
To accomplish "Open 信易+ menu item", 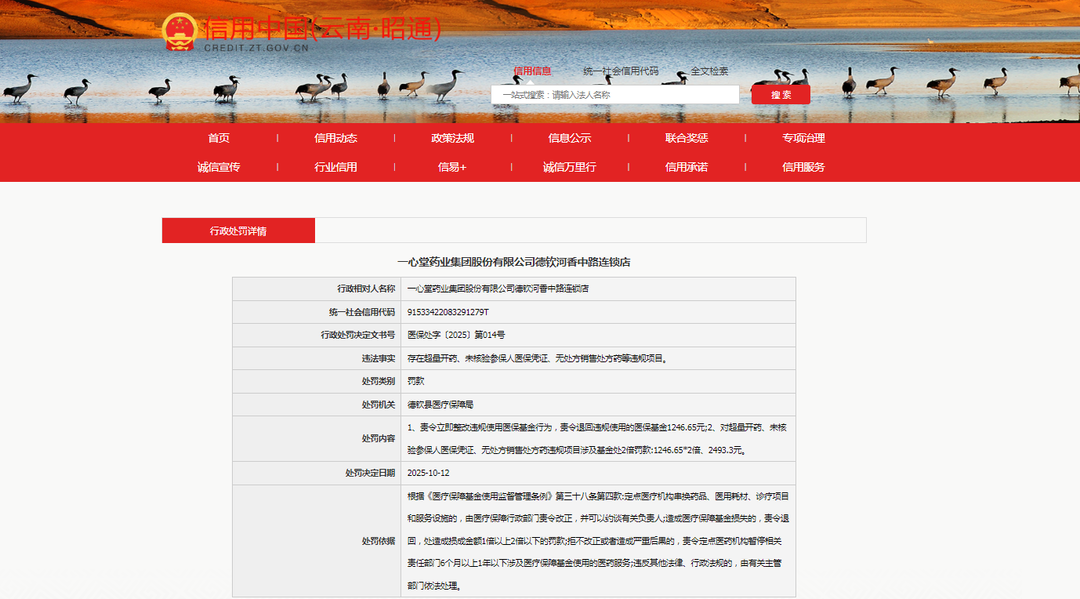I will [x=453, y=167].
